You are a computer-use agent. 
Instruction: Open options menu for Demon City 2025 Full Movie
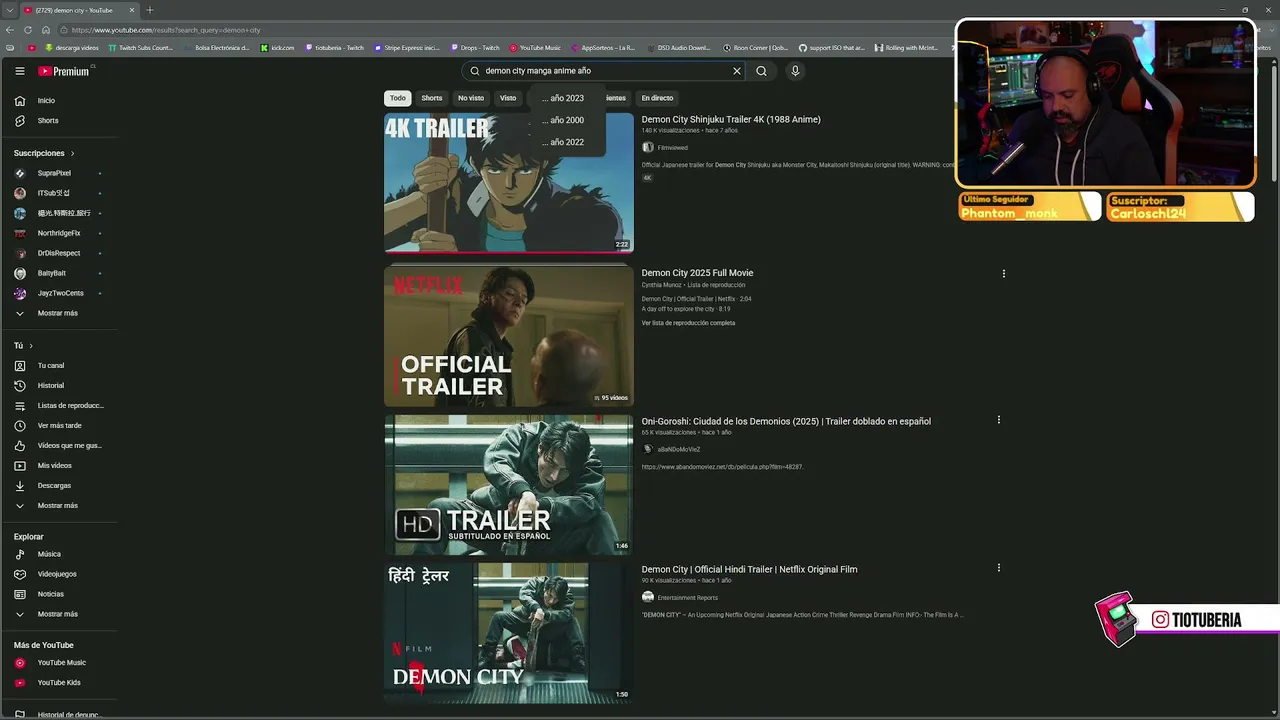[1003, 273]
